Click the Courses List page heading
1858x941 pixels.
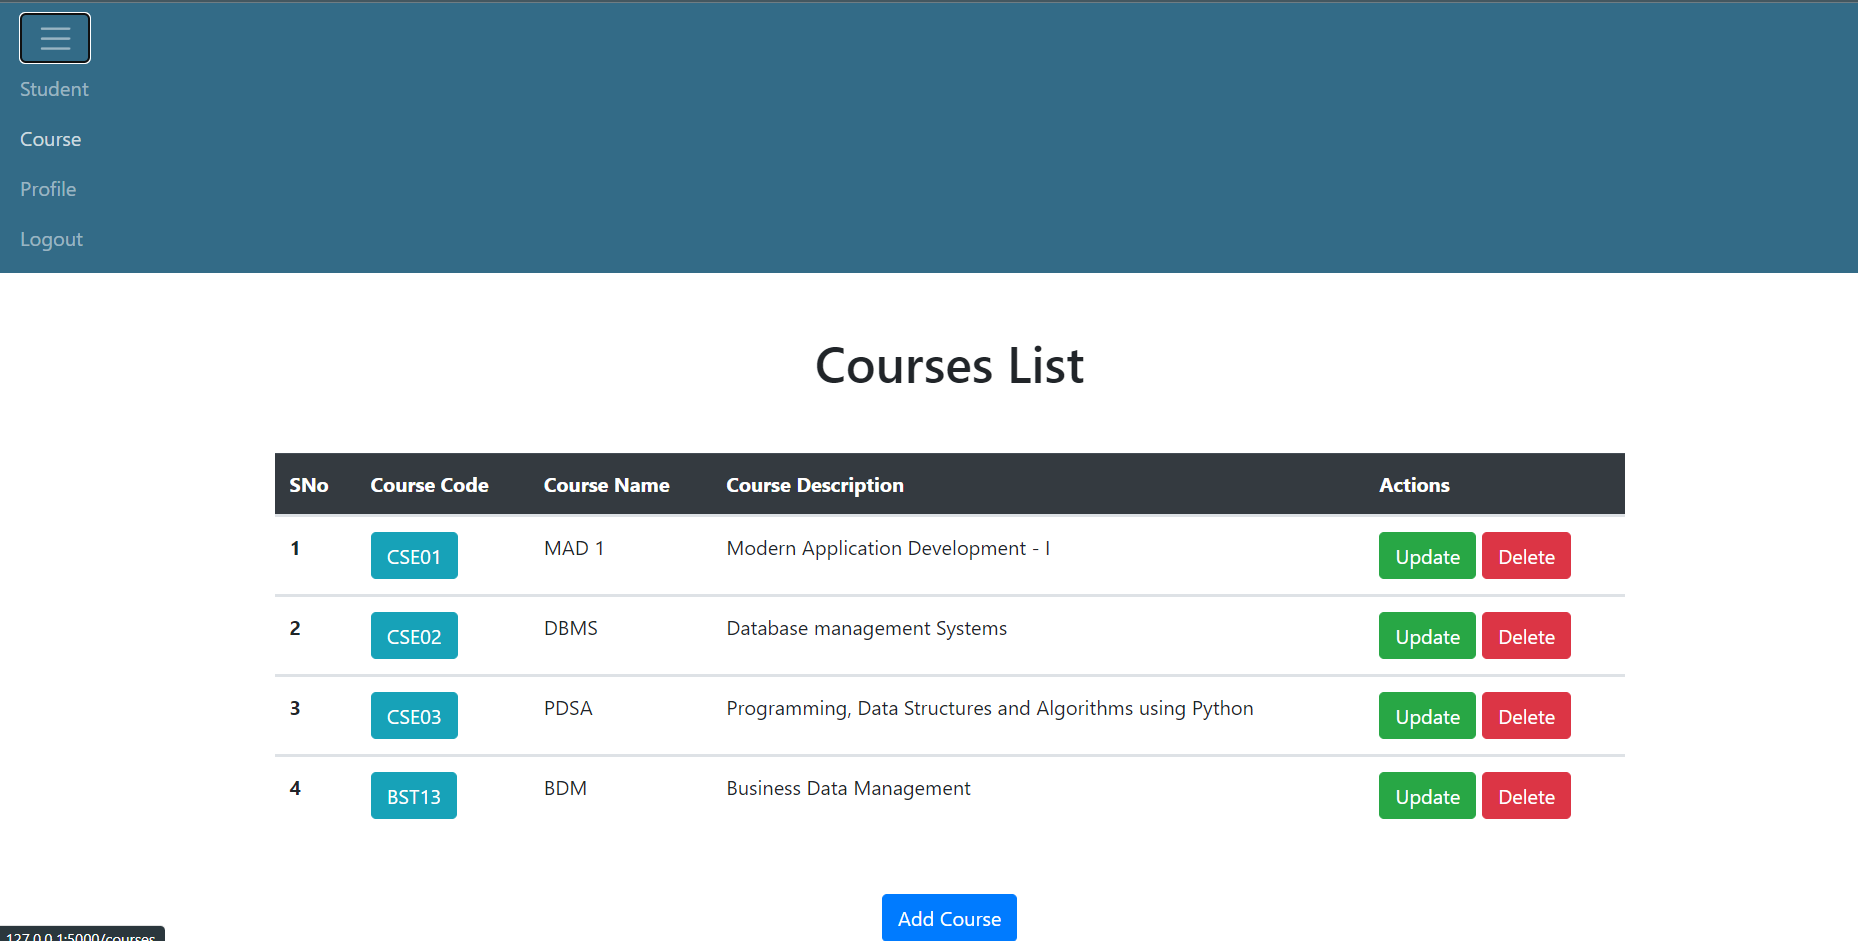point(948,366)
